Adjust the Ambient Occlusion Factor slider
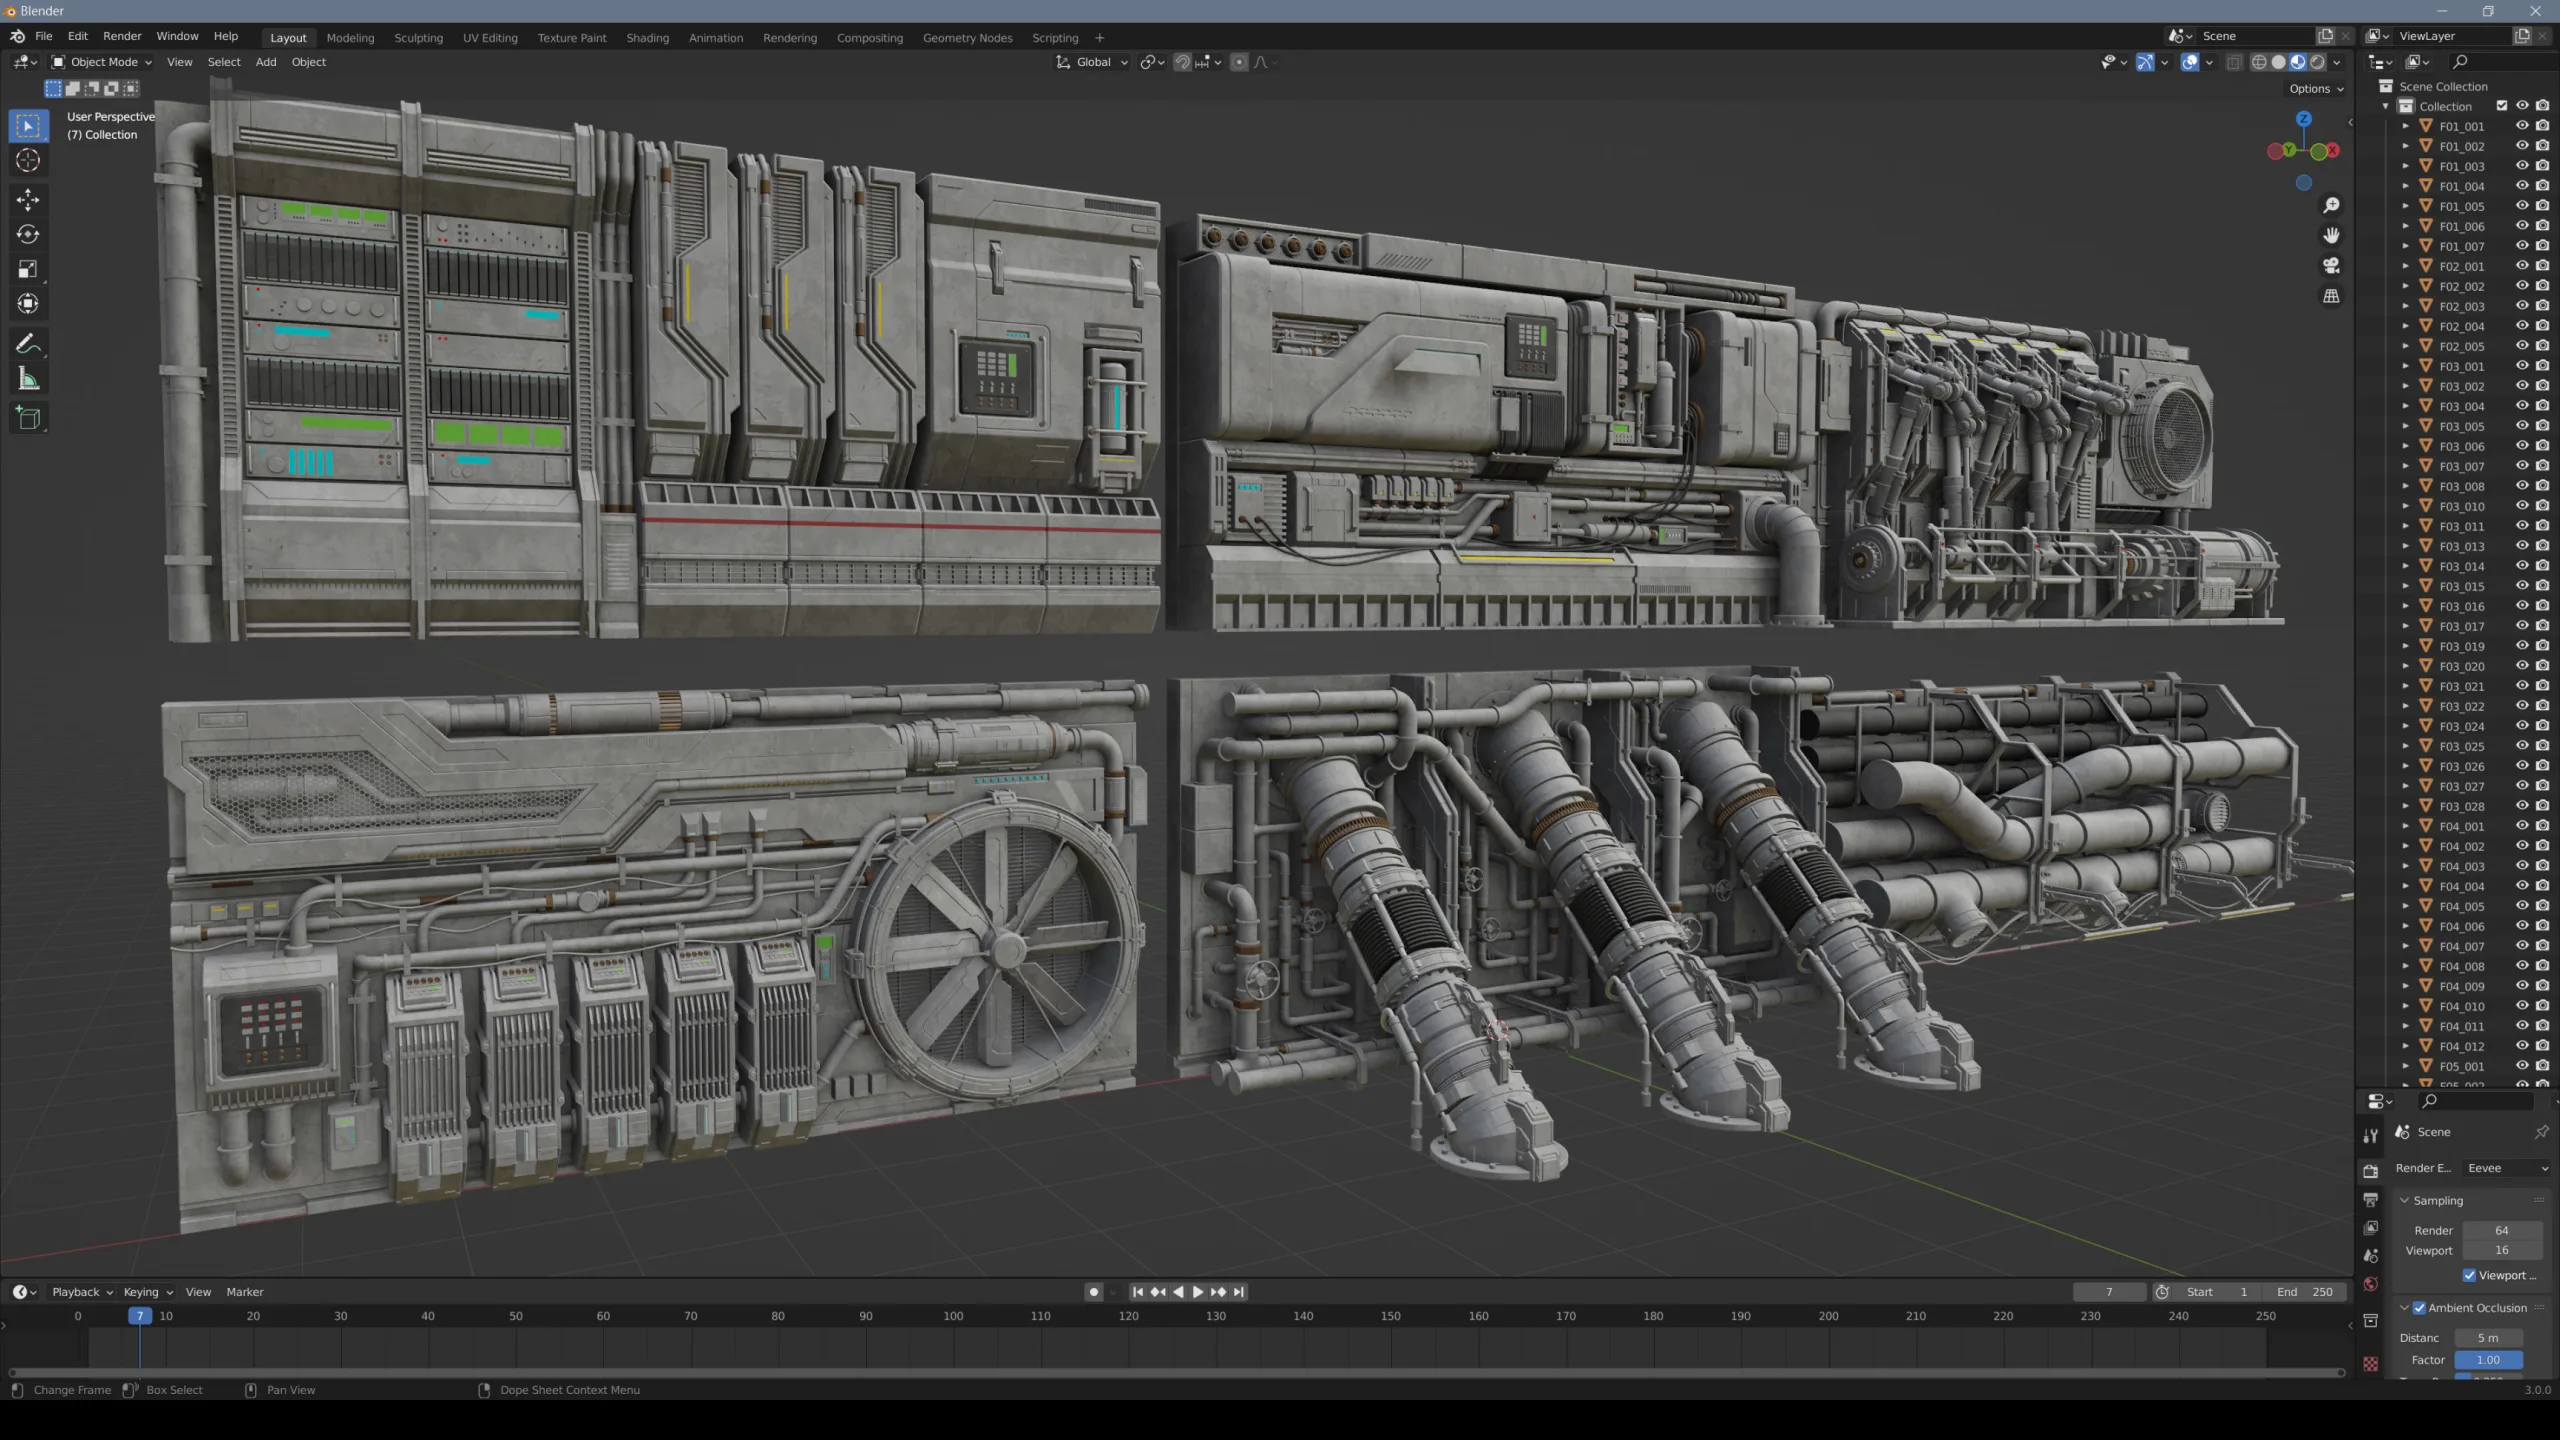The width and height of the screenshot is (2560, 1440). coord(2488,1360)
